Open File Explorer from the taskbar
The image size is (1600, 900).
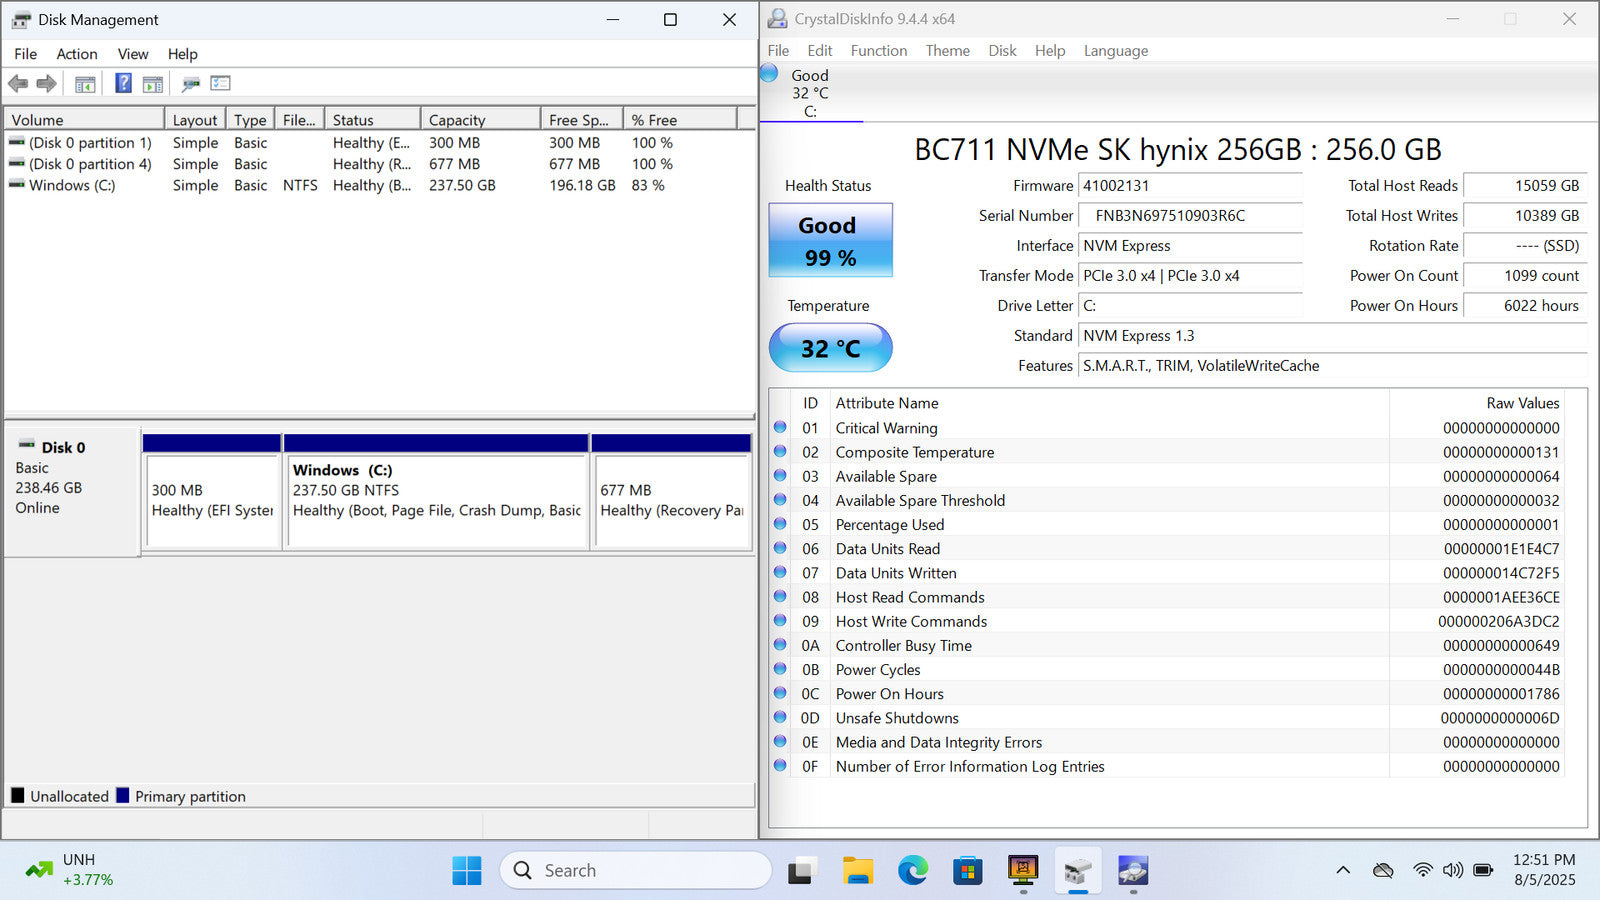pos(857,871)
